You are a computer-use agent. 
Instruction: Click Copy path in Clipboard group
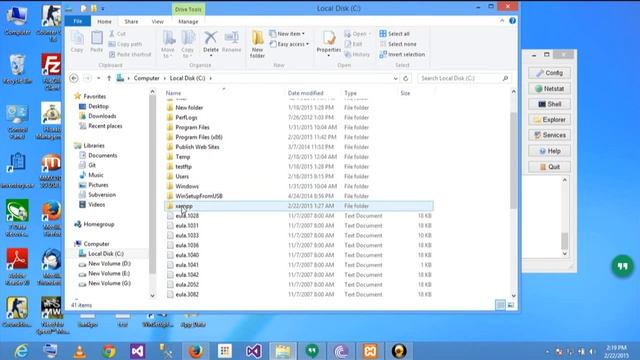point(125,44)
